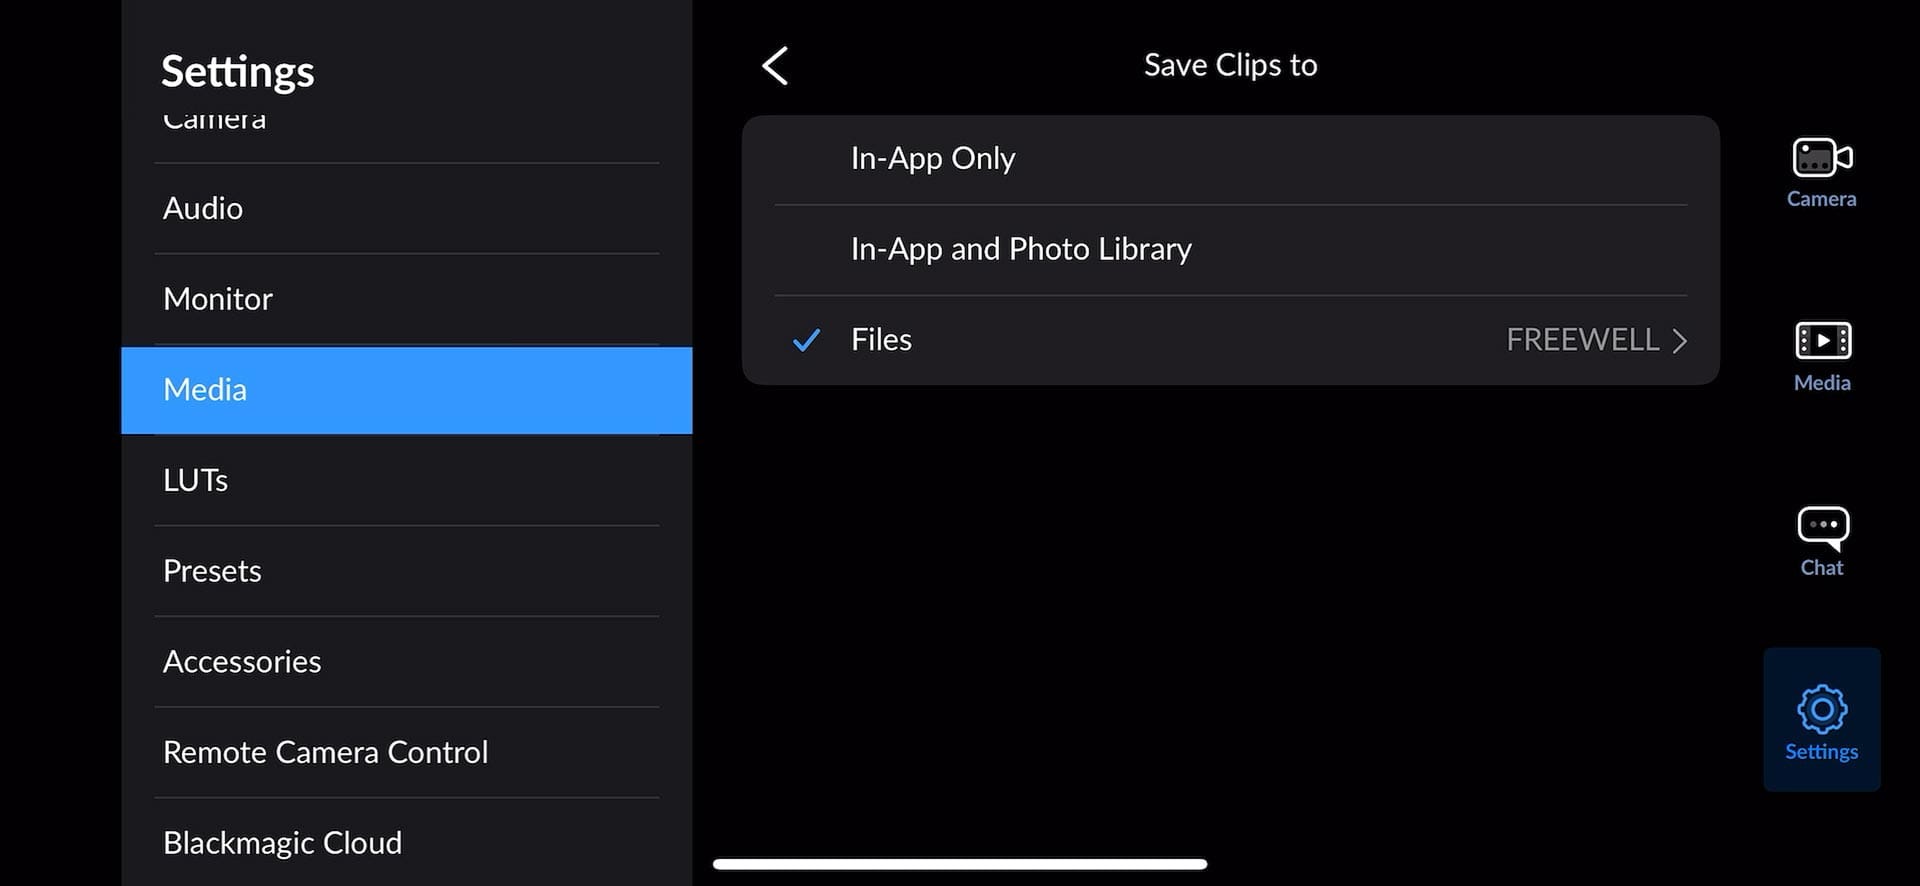The height and width of the screenshot is (886, 1920).
Task: Tap the home indicator bar
Action: pos(960,863)
